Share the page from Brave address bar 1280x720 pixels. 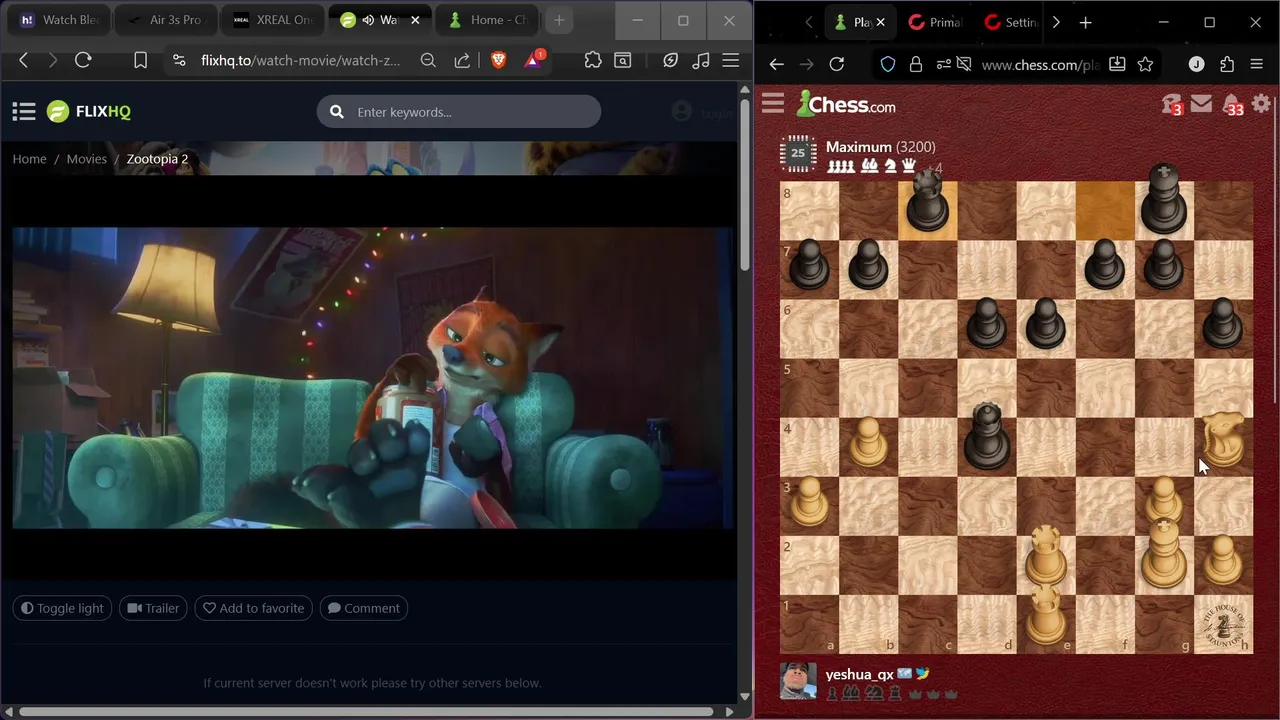coord(462,61)
